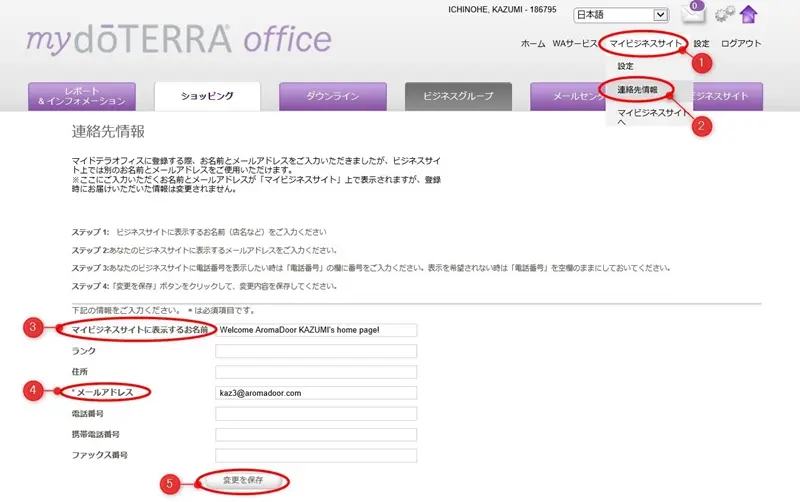Switch to the レポート&インフォメーション tab
The height and width of the screenshot is (502, 800).
(x=82, y=96)
